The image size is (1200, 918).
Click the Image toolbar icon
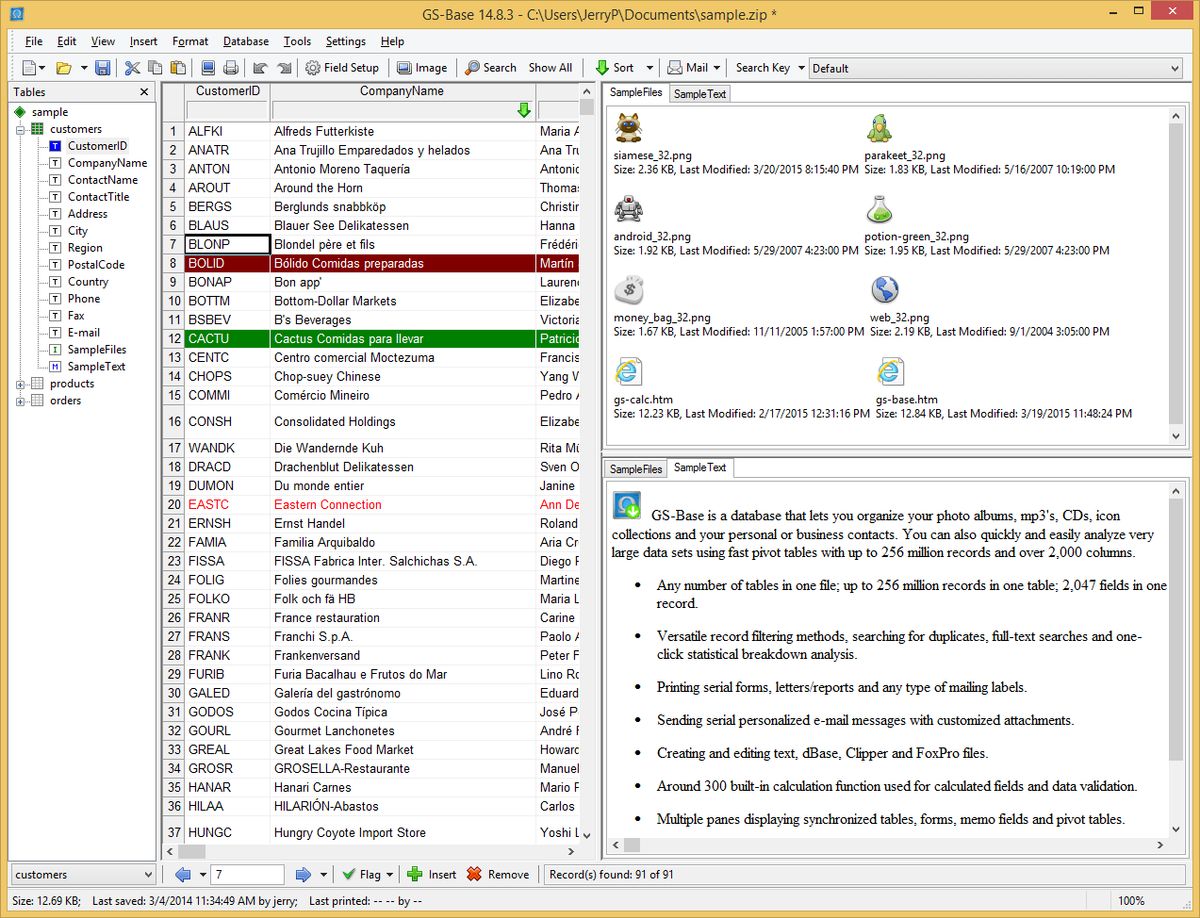pos(420,67)
